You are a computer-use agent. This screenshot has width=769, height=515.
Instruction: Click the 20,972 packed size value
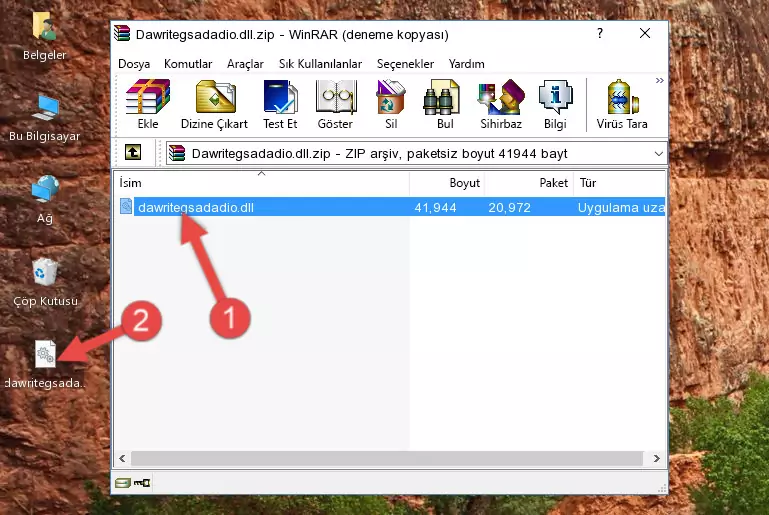509,207
